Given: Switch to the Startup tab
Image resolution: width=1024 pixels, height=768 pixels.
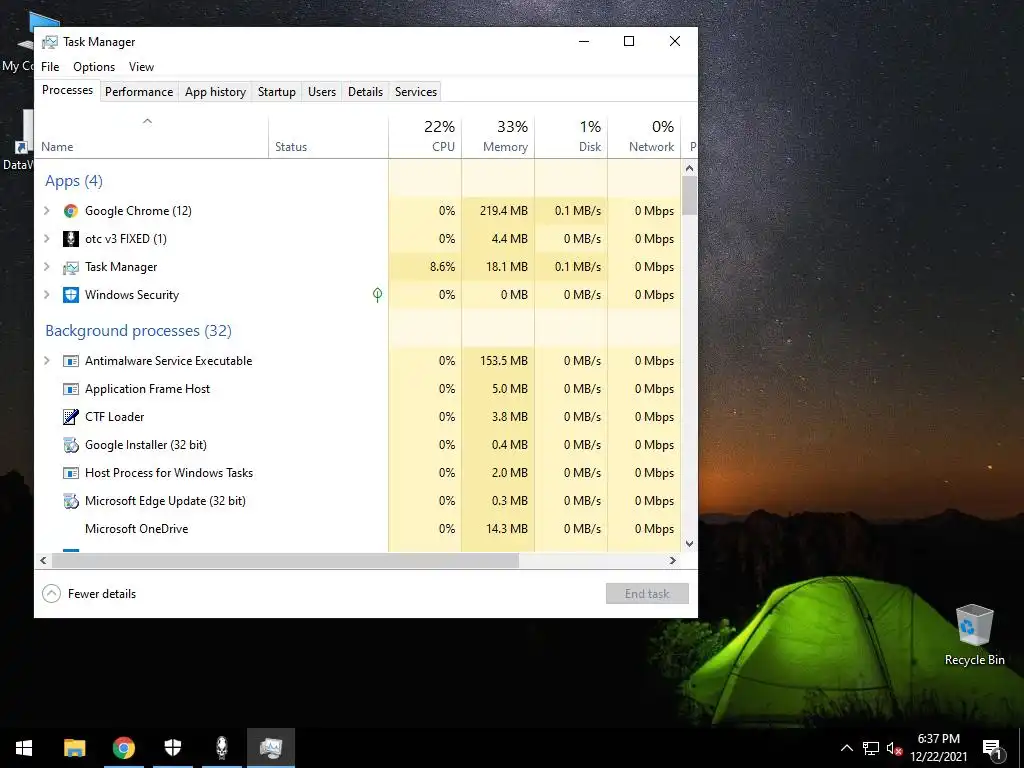Looking at the screenshot, I should point(277,92).
